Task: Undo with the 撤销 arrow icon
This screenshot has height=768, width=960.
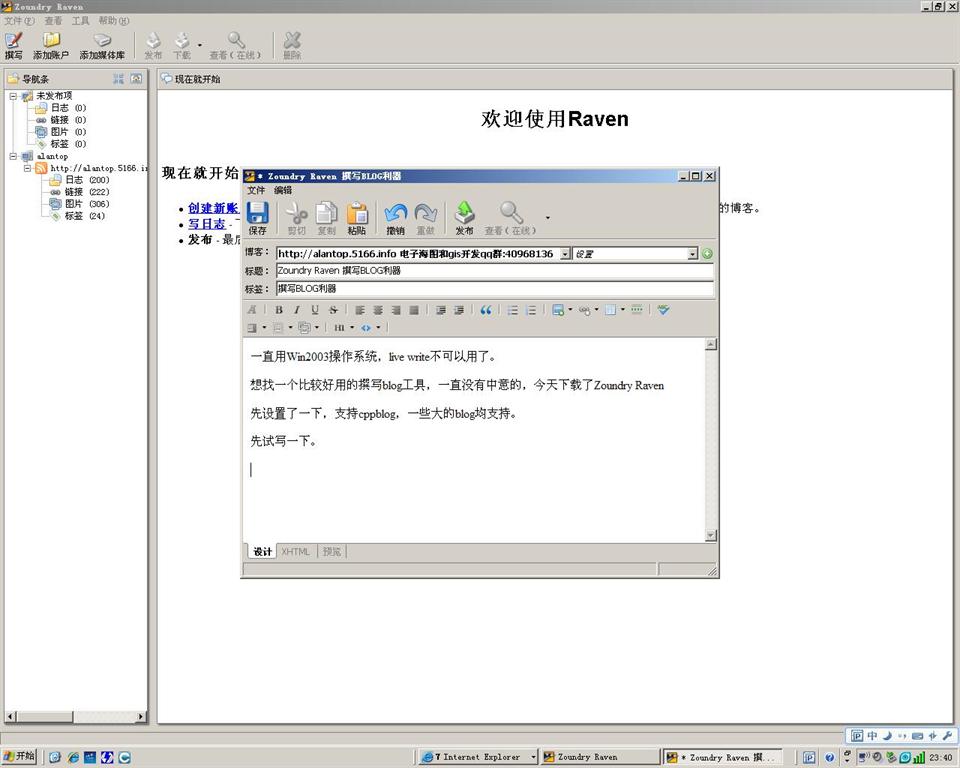Action: click(396, 218)
